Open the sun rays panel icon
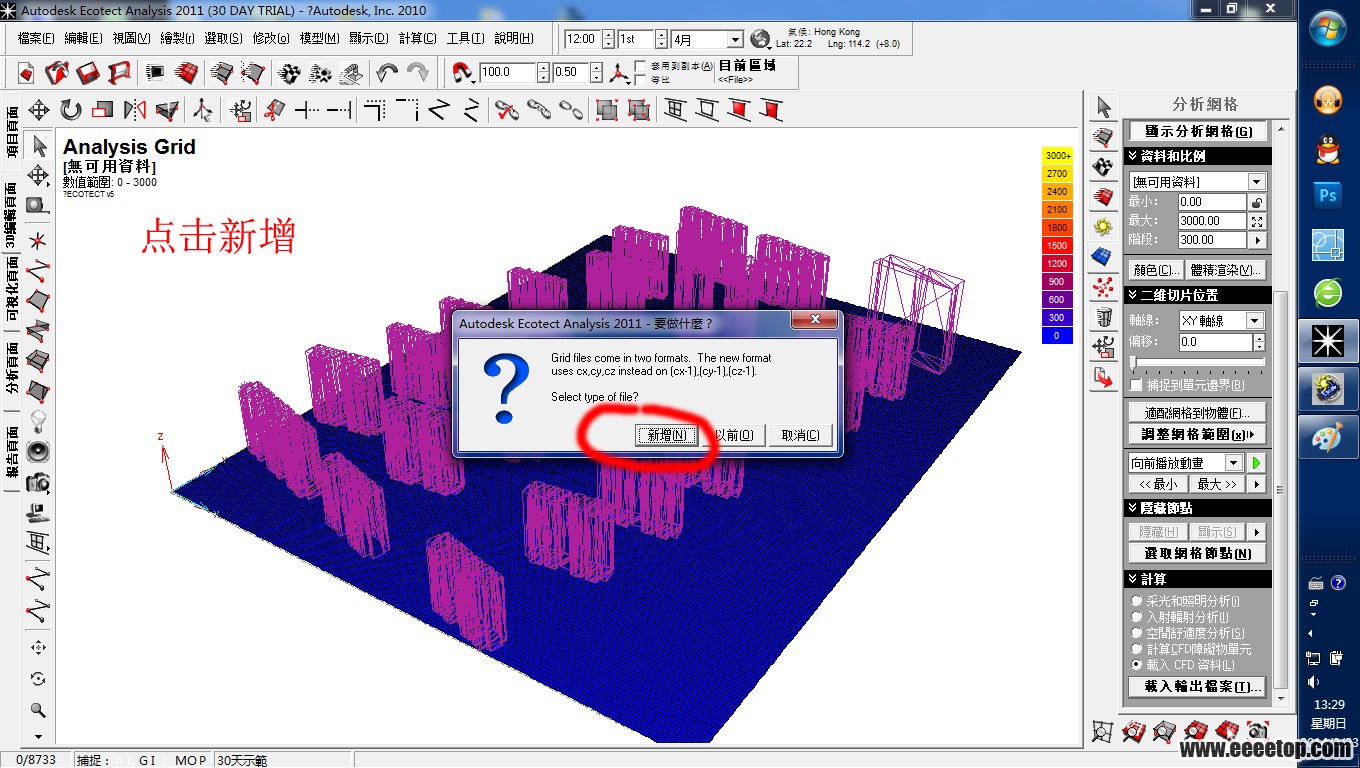 [x=1103, y=226]
